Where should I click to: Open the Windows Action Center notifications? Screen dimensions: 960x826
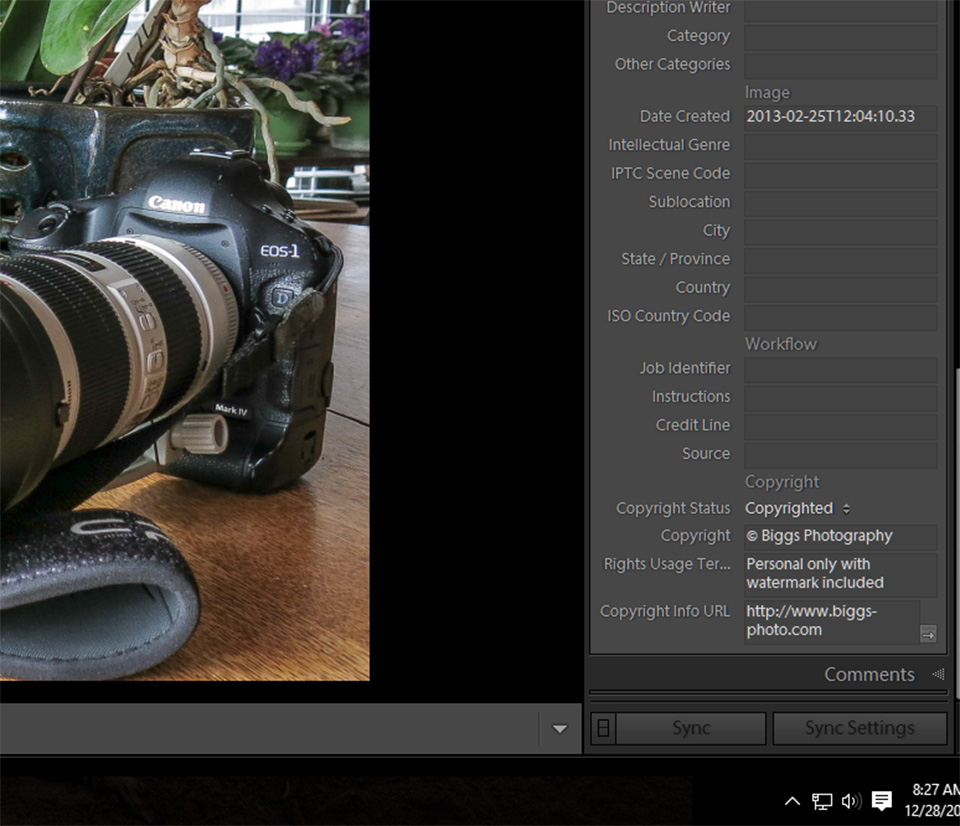(x=882, y=801)
